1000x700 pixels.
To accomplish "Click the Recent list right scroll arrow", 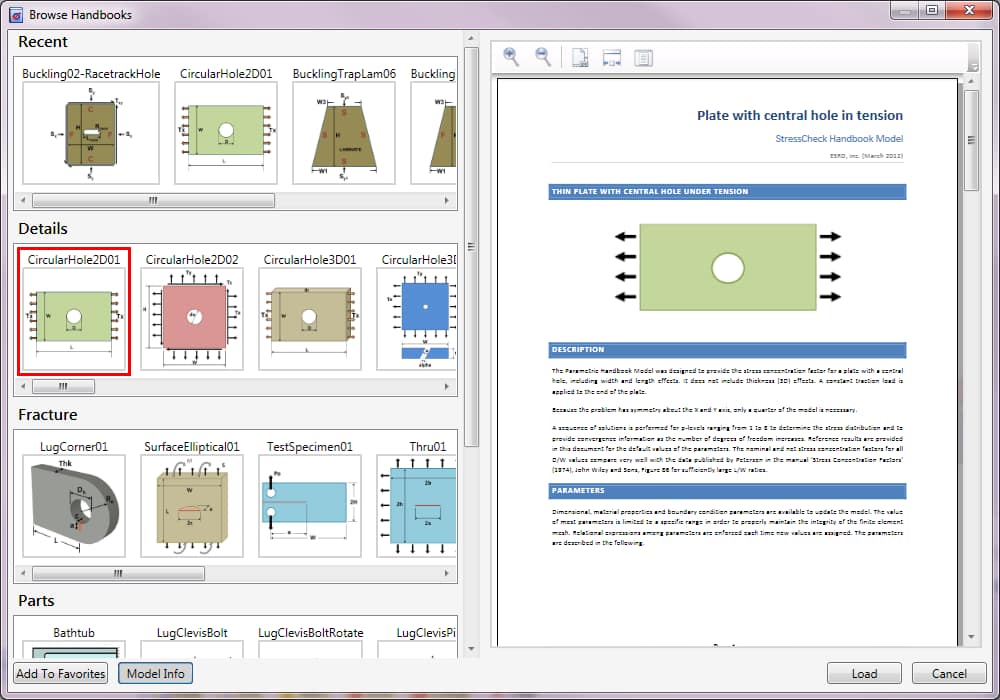I will 449,200.
